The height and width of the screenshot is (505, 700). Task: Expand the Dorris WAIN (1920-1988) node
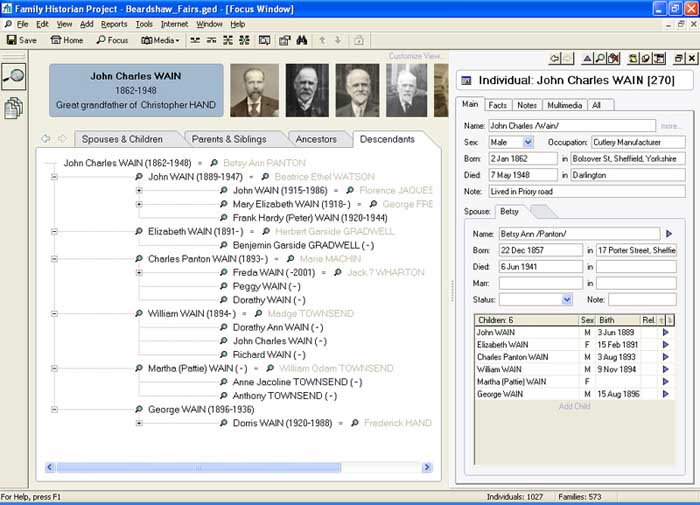tap(139, 423)
